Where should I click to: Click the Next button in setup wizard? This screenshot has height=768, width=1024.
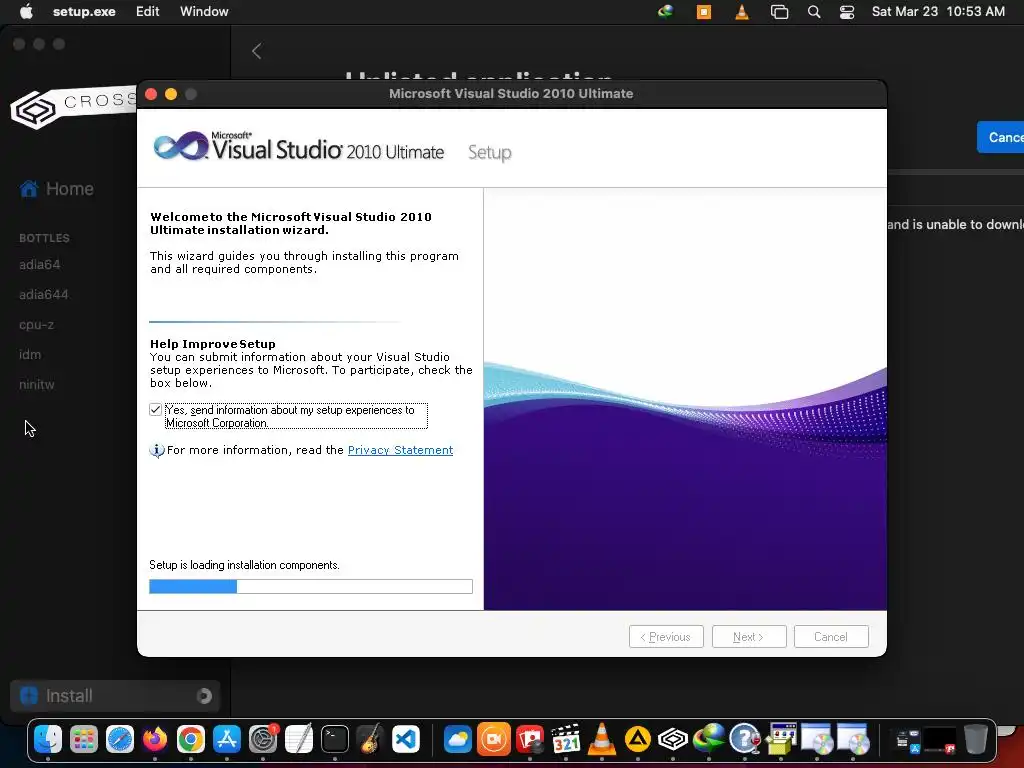pos(748,637)
